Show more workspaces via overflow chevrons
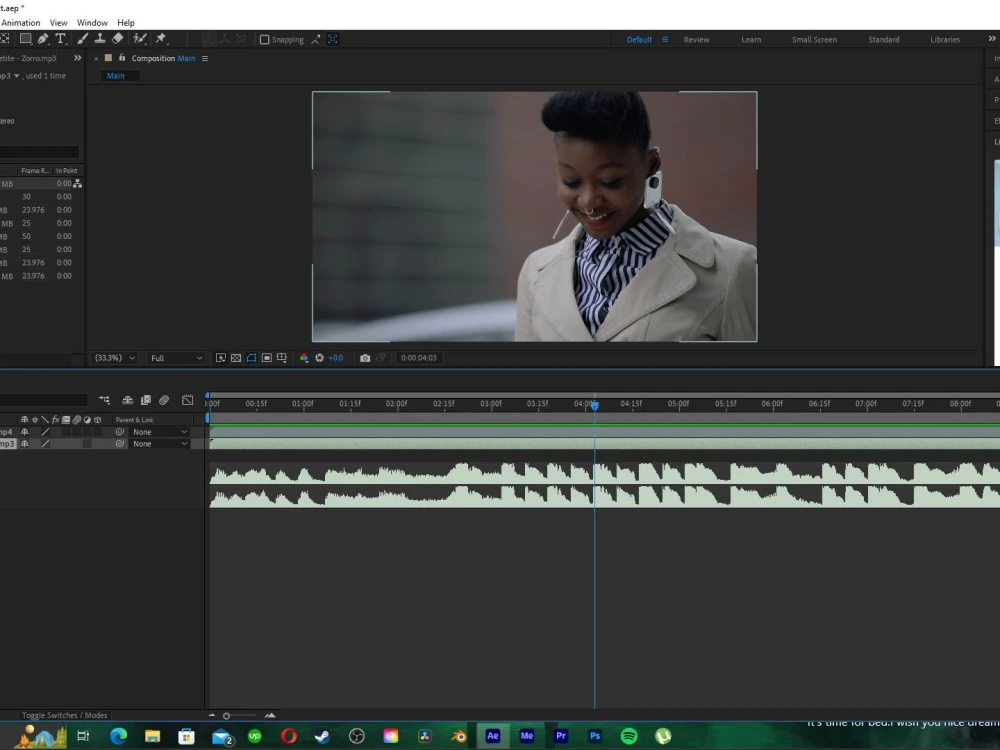This screenshot has height=750, width=1000. coord(992,39)
